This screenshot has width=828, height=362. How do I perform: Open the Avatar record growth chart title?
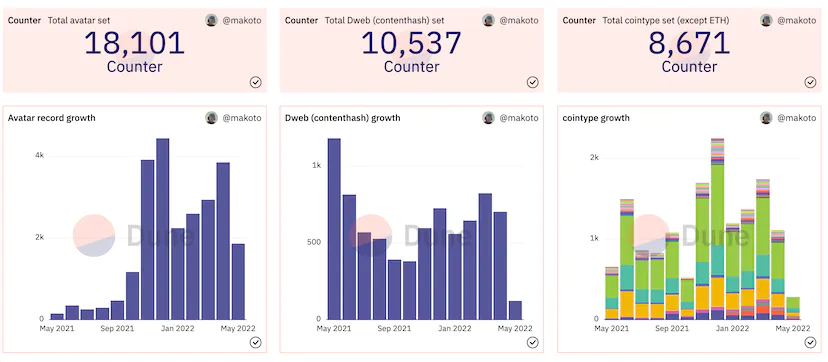pyautogui.click(x=52, y=118)
